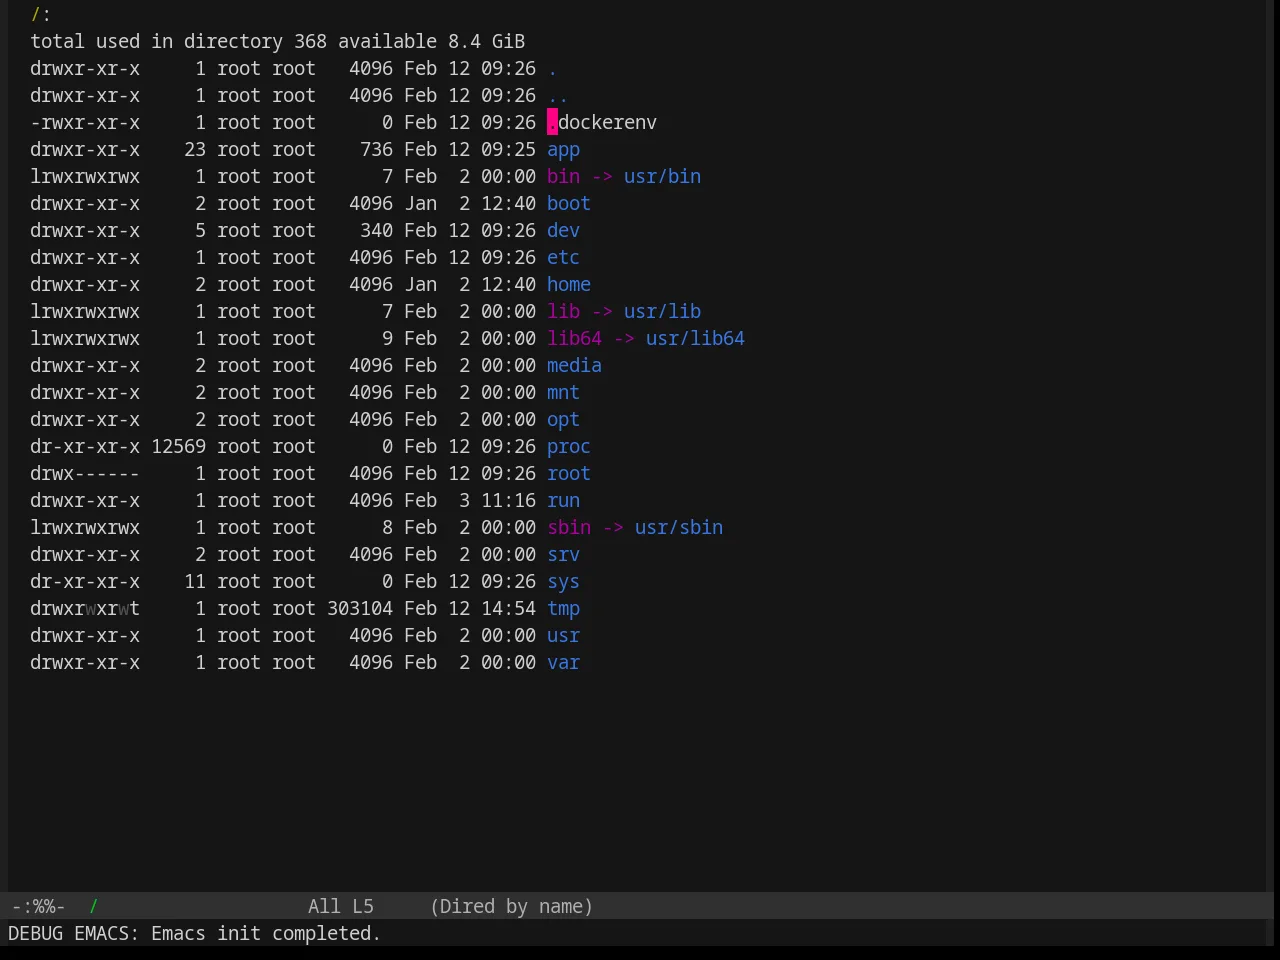The width and height of the screenshot is (1280, 960).
Task: Open the proc directory
Action: (x=569, y=447)
